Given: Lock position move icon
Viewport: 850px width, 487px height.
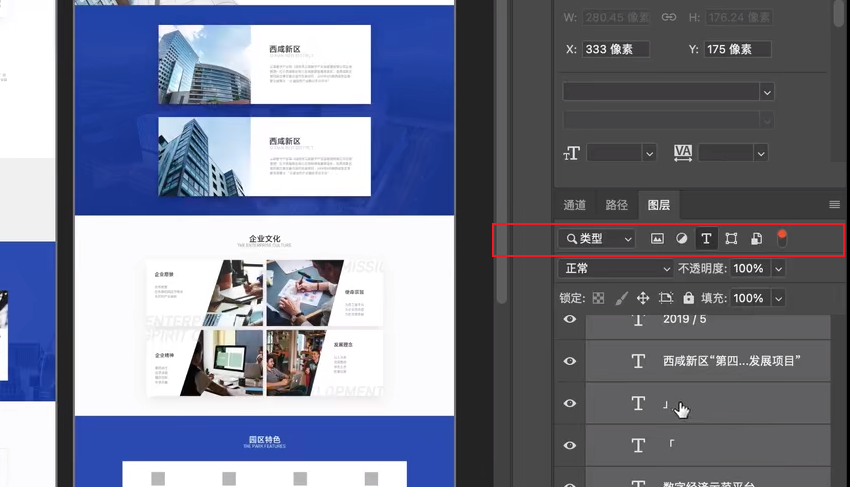Looking at the screenshot, I should [x=643, y=298].
